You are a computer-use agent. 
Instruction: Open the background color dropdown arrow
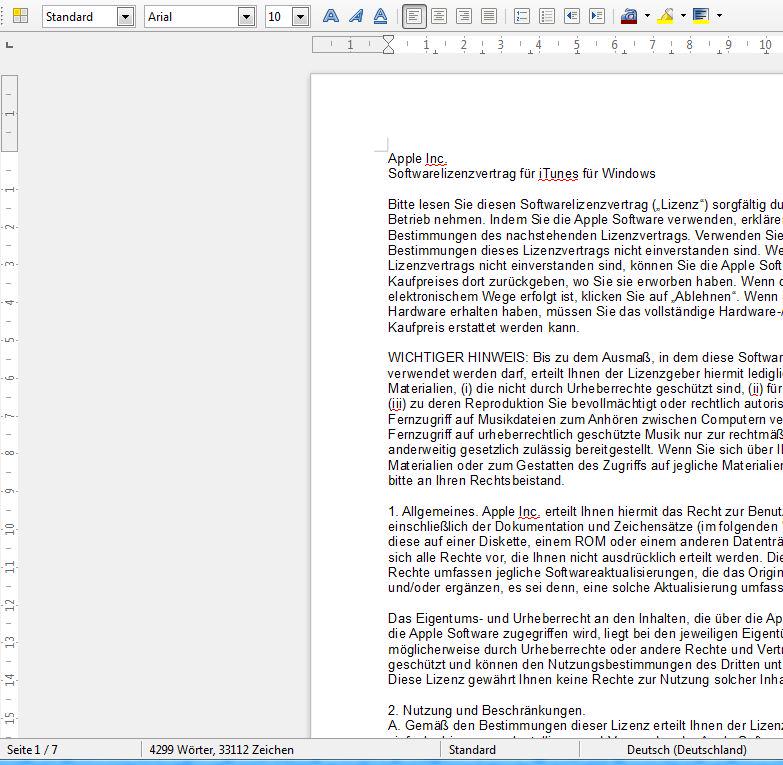pyautogui.click(x=719, y=16)
